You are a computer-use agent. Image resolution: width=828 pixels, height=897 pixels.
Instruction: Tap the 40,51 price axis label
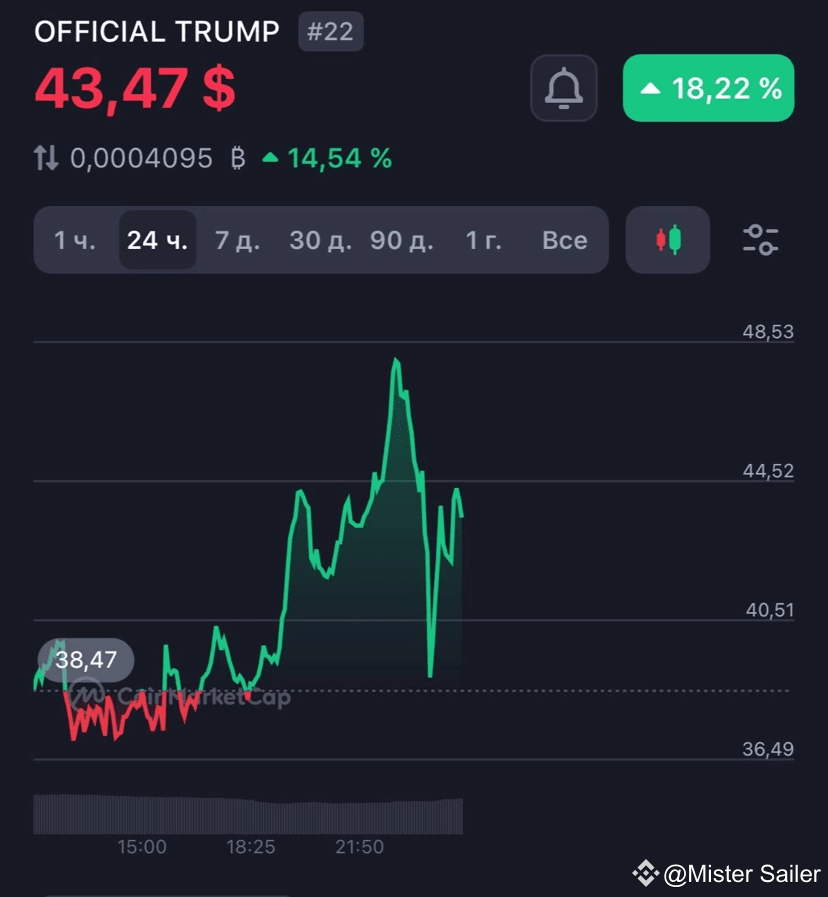coord(770,610)
